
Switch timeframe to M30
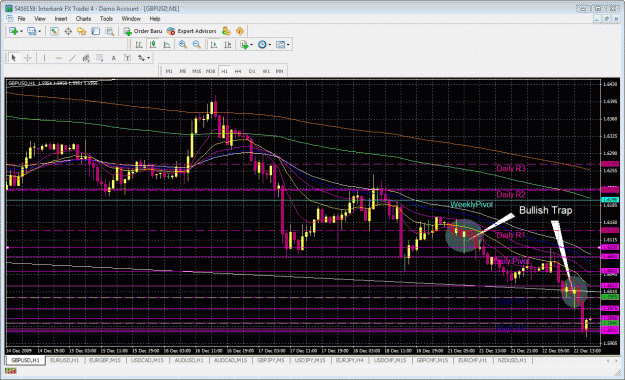[210, 71]
